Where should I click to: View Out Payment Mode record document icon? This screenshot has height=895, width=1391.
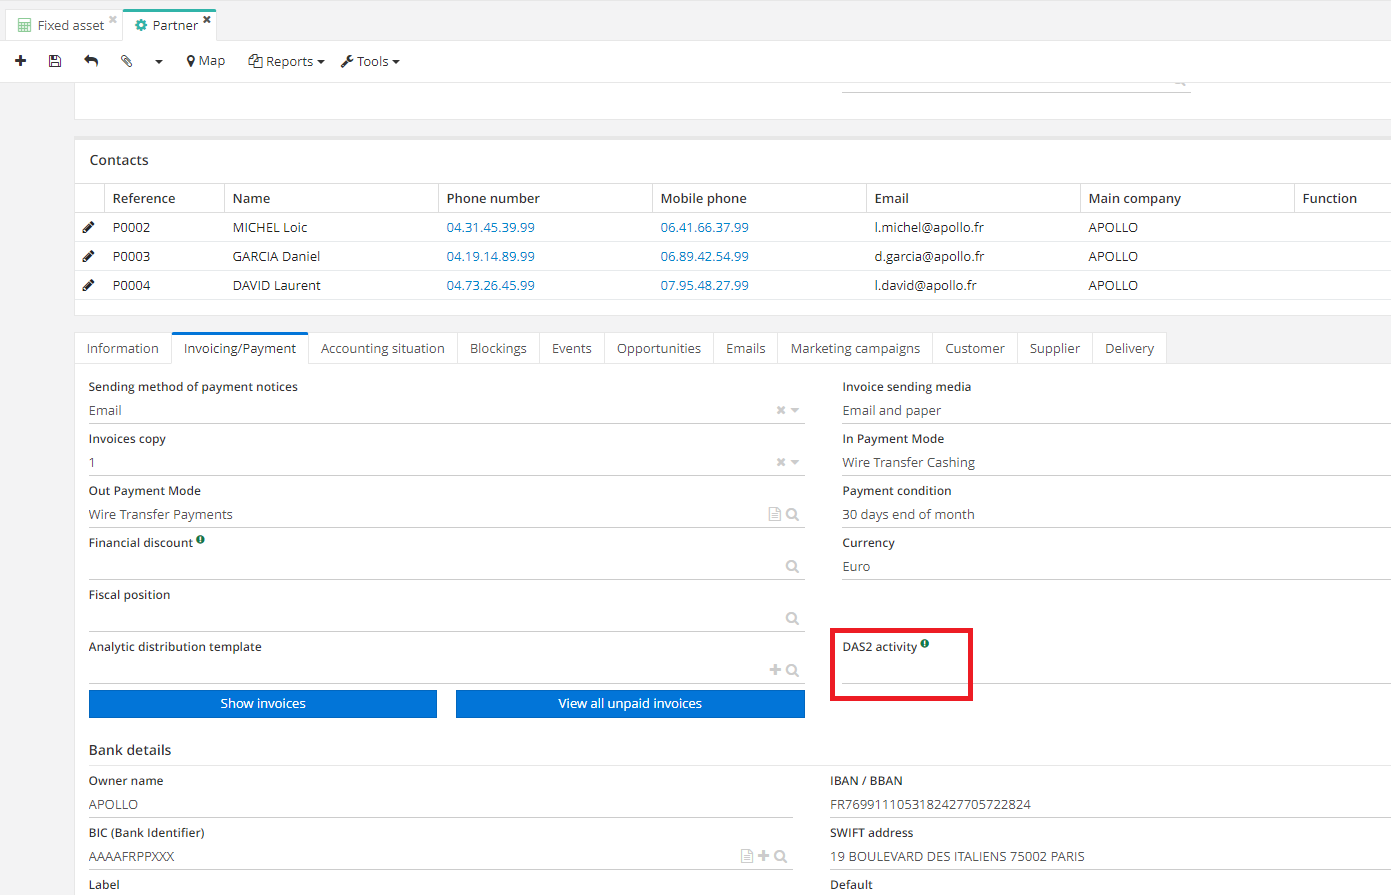click(774, 514)
